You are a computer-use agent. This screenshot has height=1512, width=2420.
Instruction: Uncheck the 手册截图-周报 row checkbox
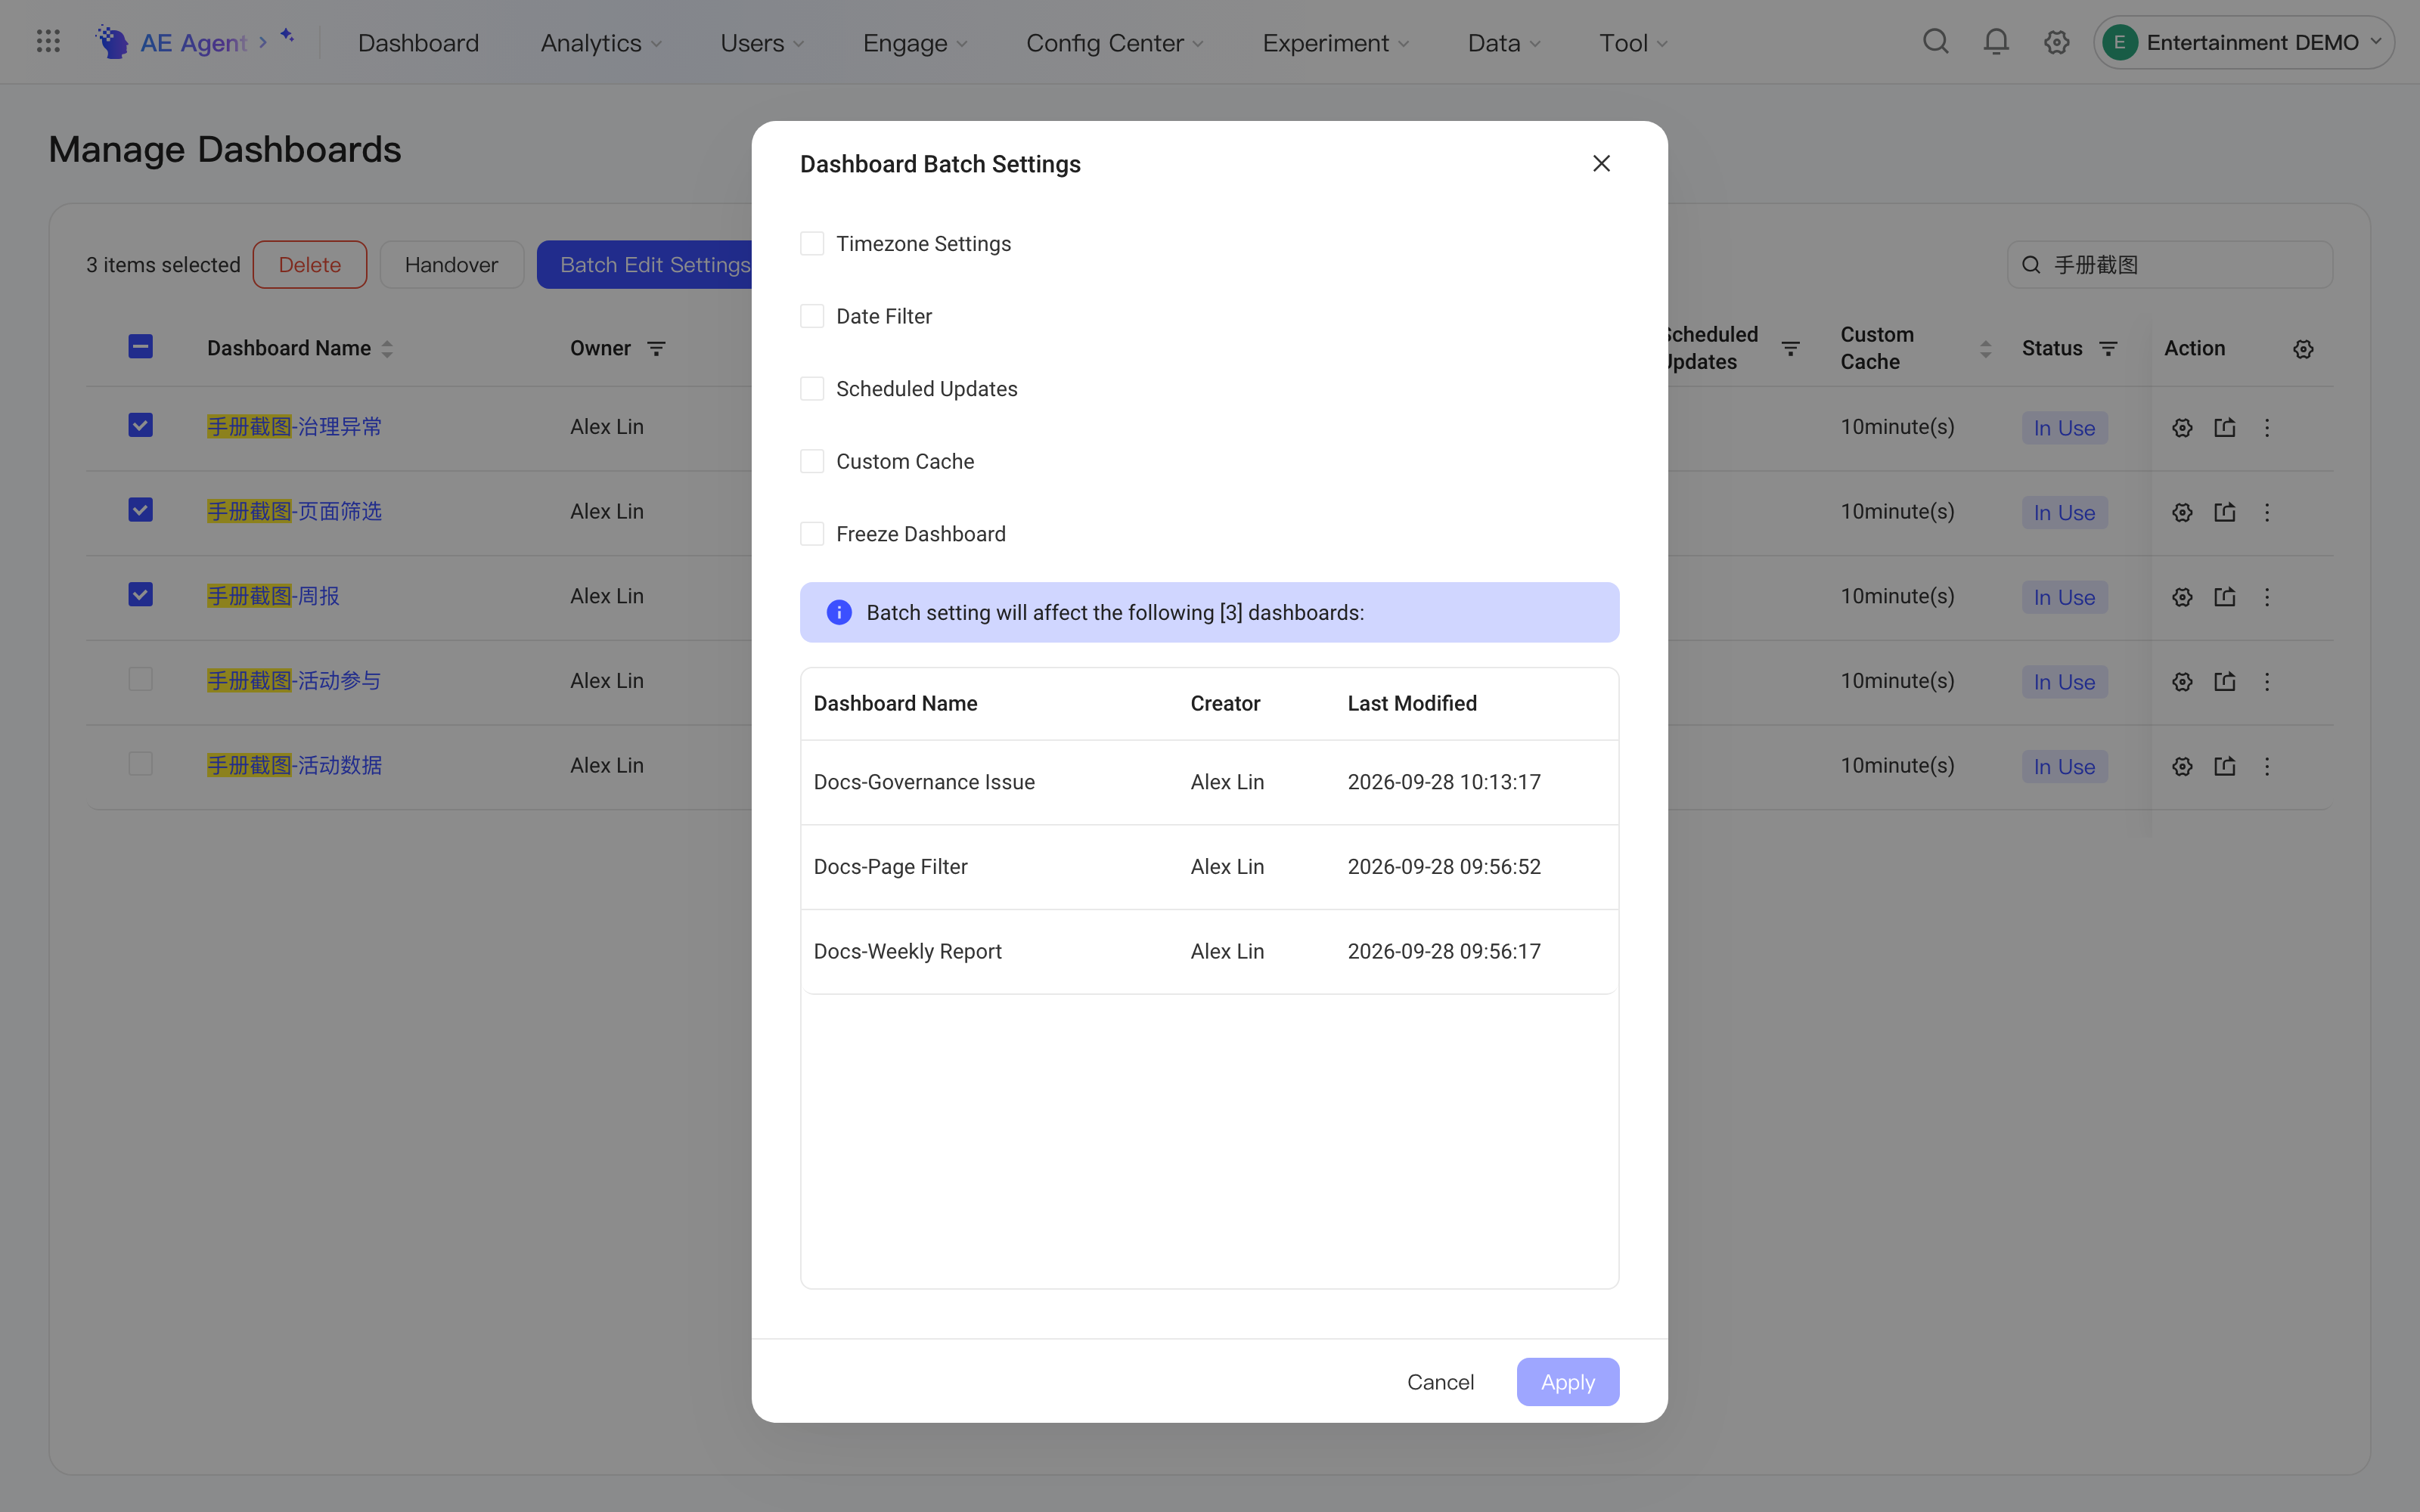[x=140, y=595]
